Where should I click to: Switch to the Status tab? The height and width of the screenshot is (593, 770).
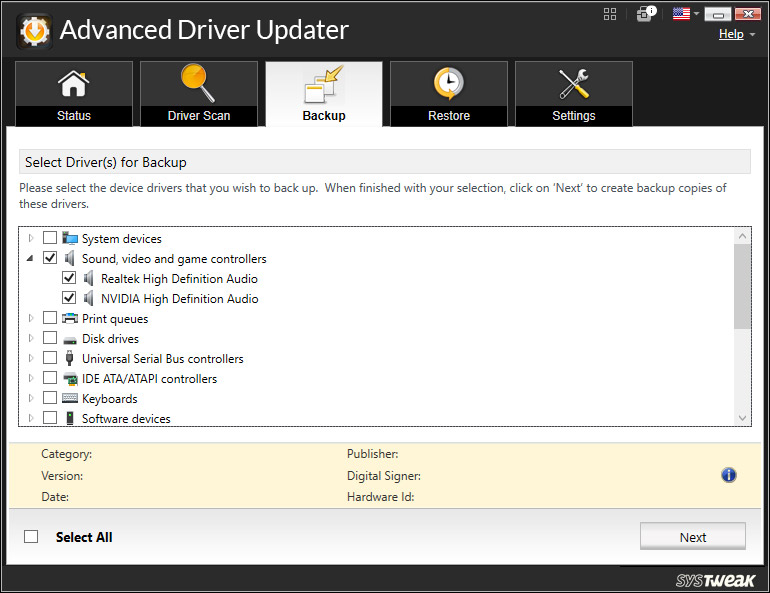(74, 94)
